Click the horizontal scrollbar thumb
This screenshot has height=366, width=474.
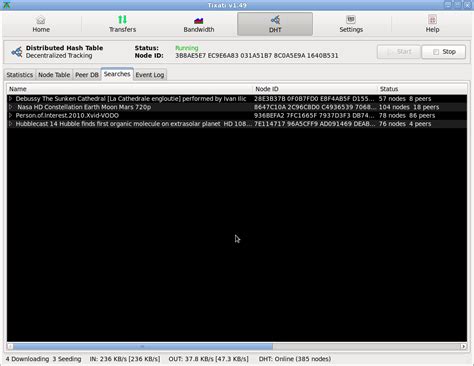point(143,347)
